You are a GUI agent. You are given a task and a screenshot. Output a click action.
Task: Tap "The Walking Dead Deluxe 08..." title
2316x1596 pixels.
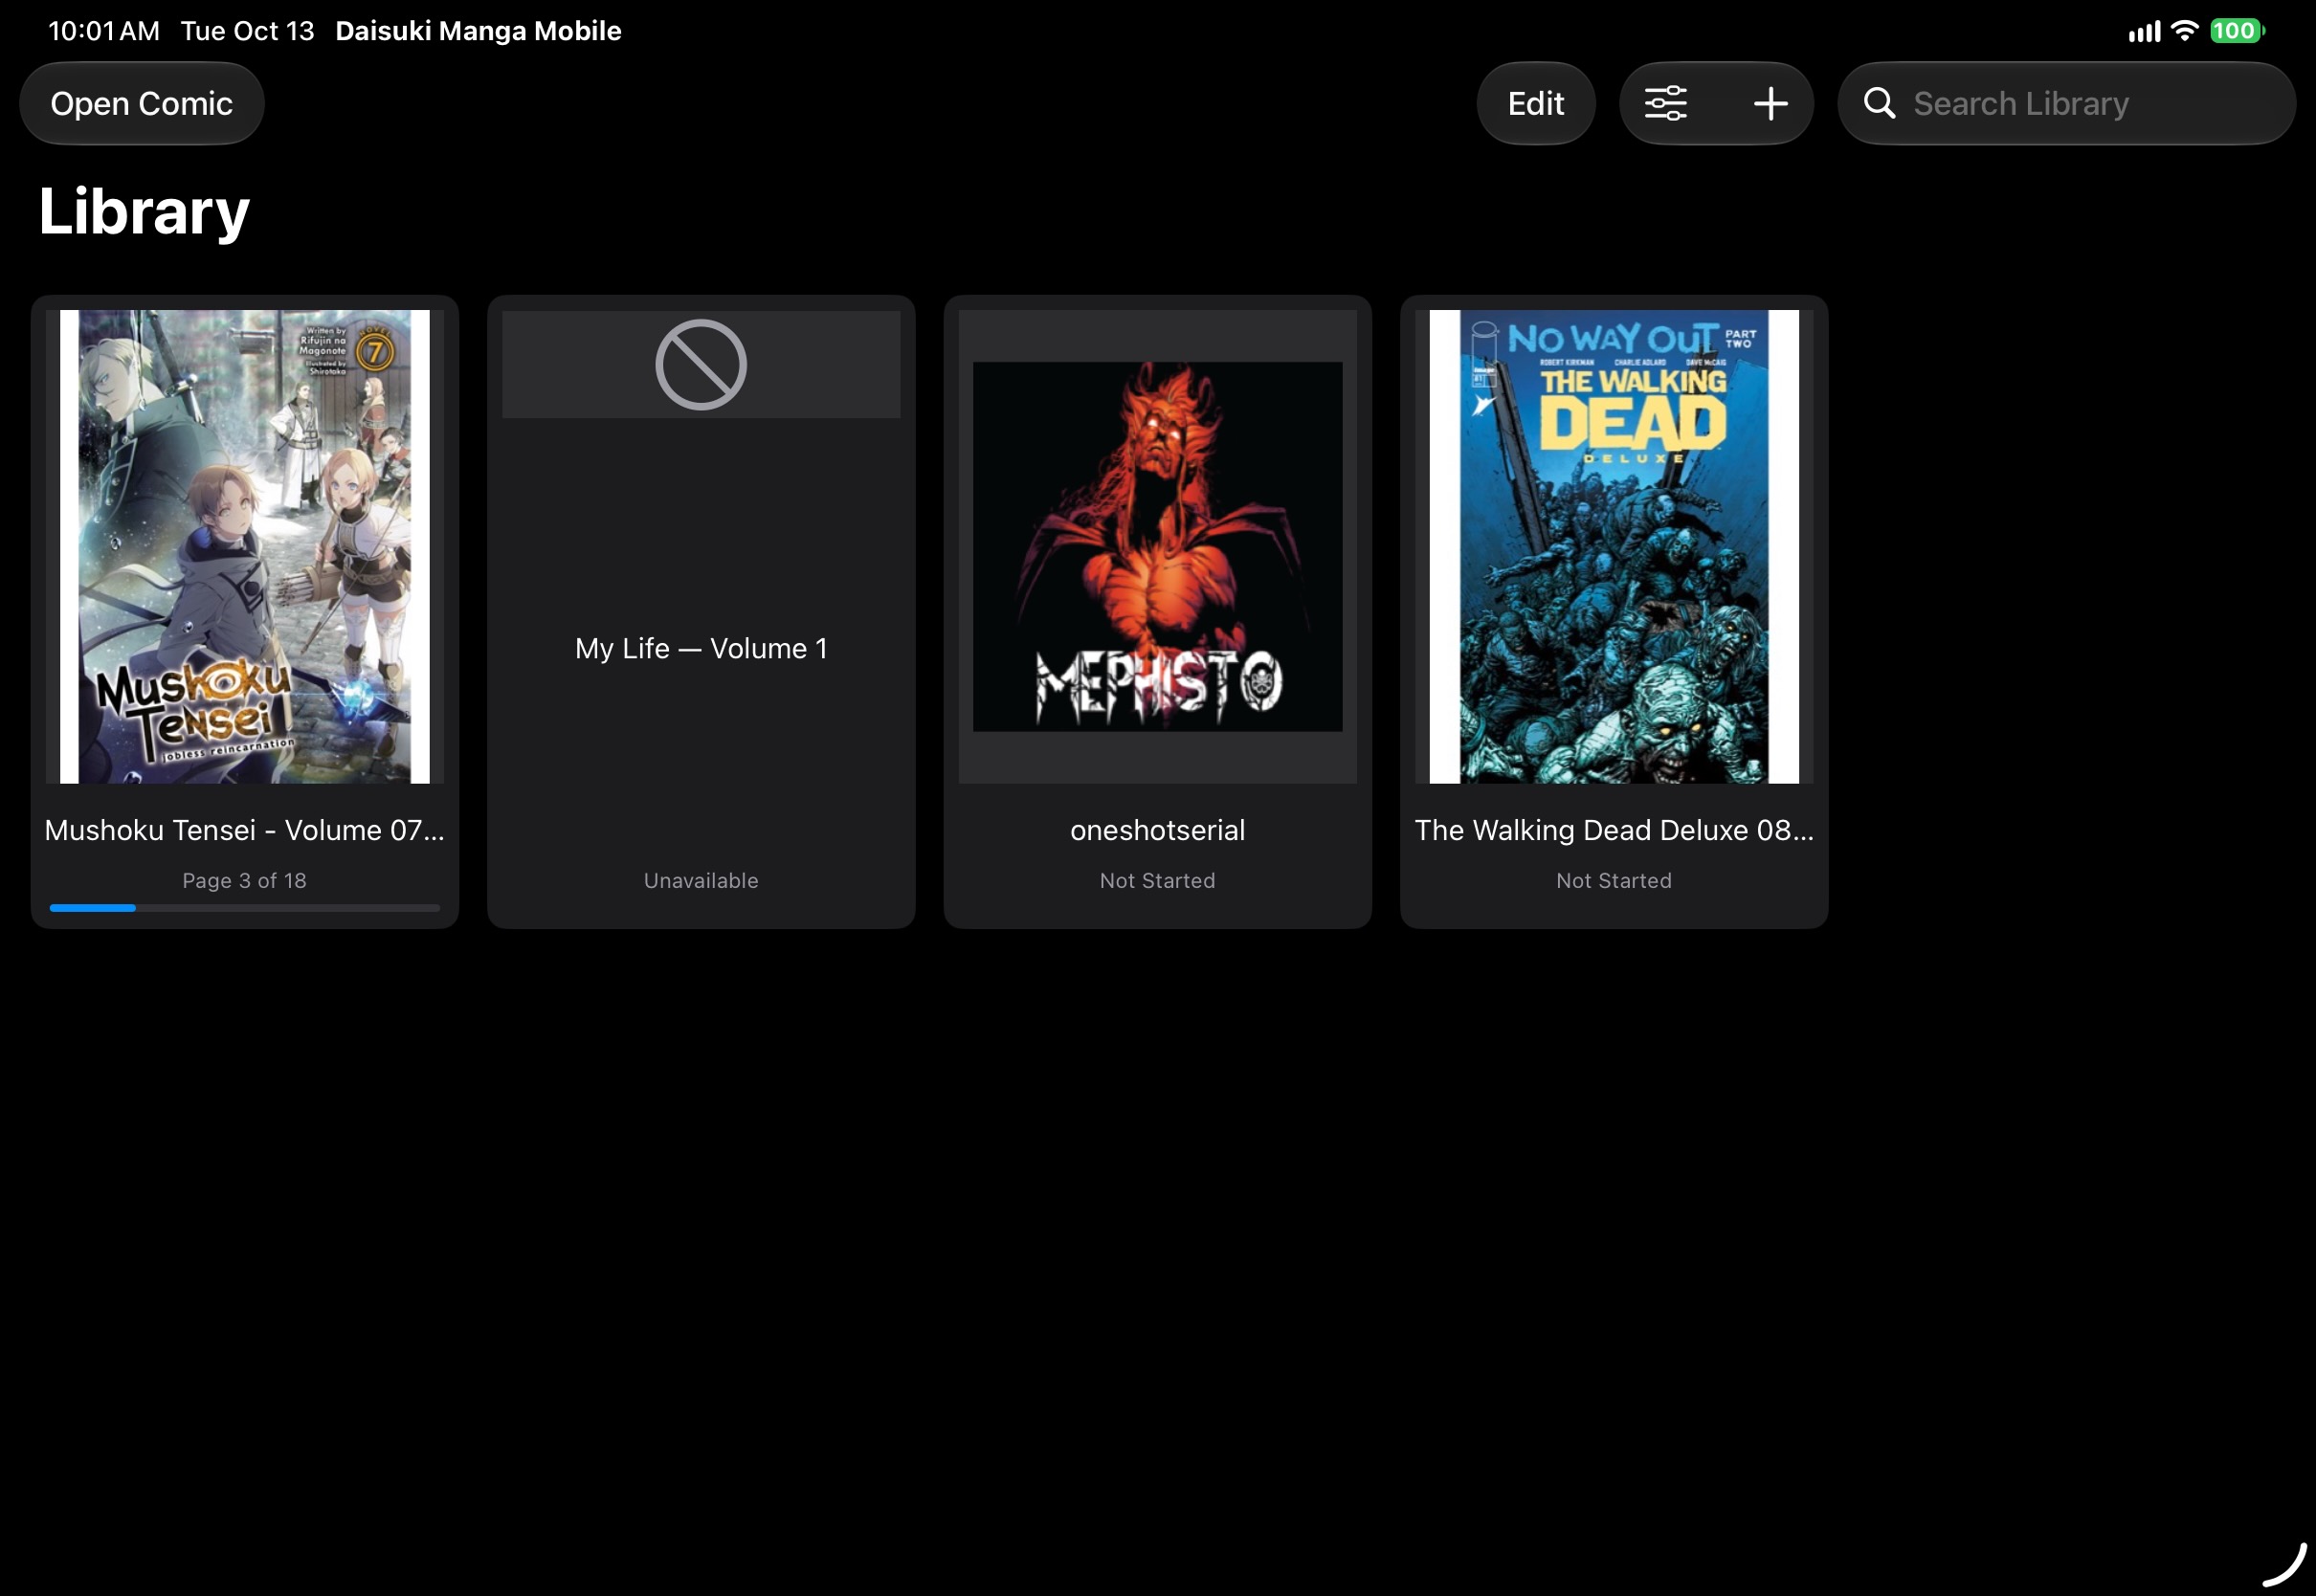tap(1614, 830)
